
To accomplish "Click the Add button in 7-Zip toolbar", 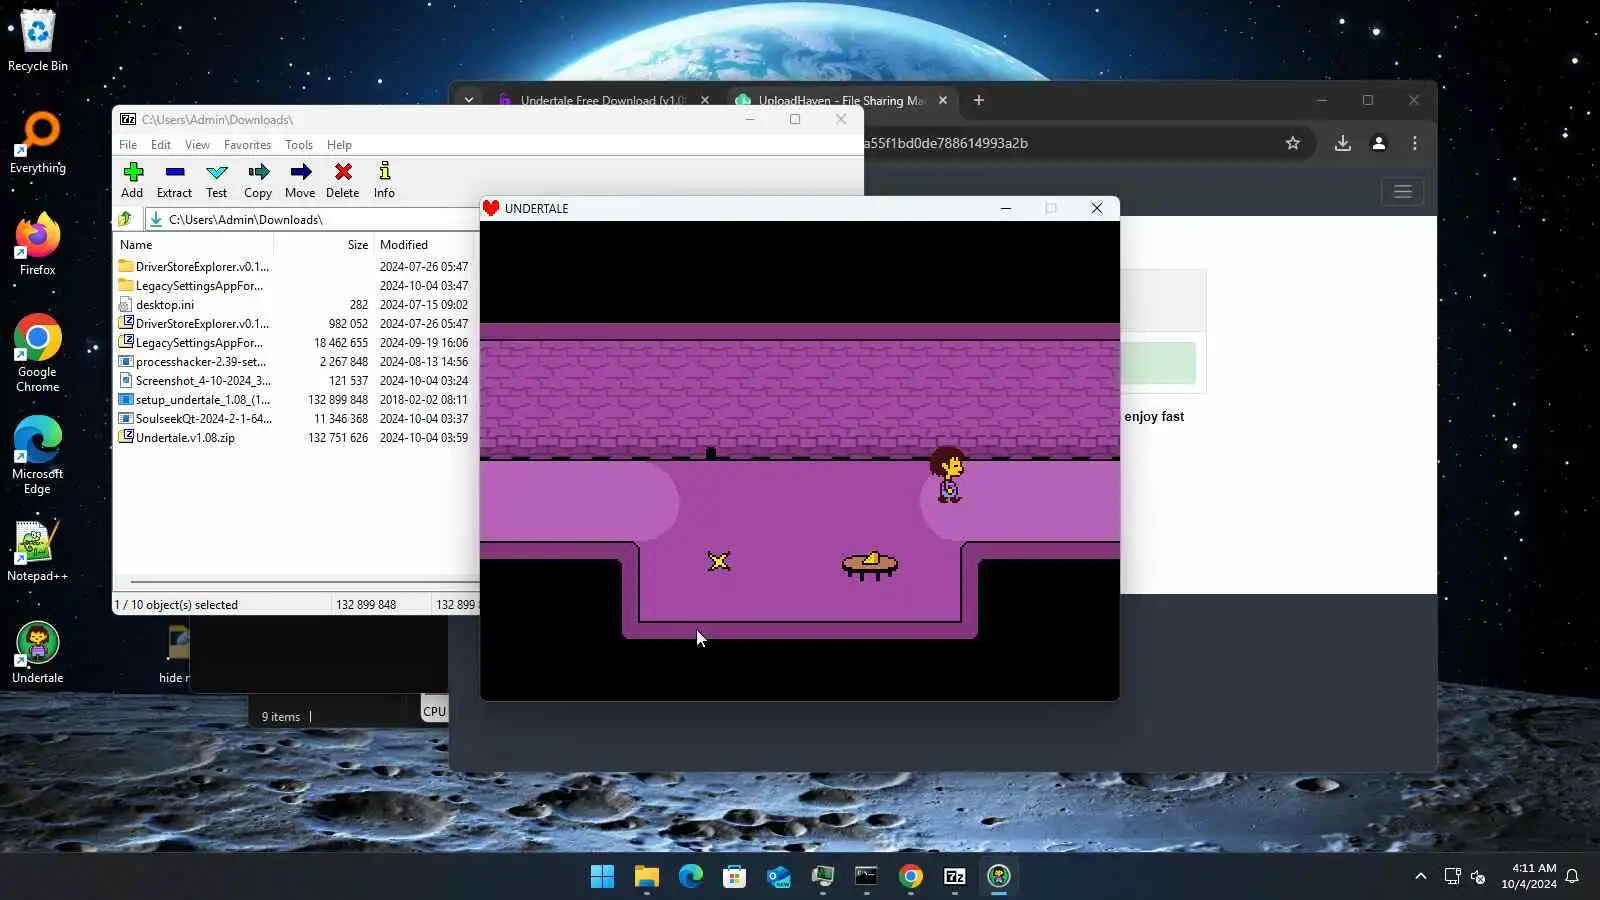I will click(x=132, y=180).
